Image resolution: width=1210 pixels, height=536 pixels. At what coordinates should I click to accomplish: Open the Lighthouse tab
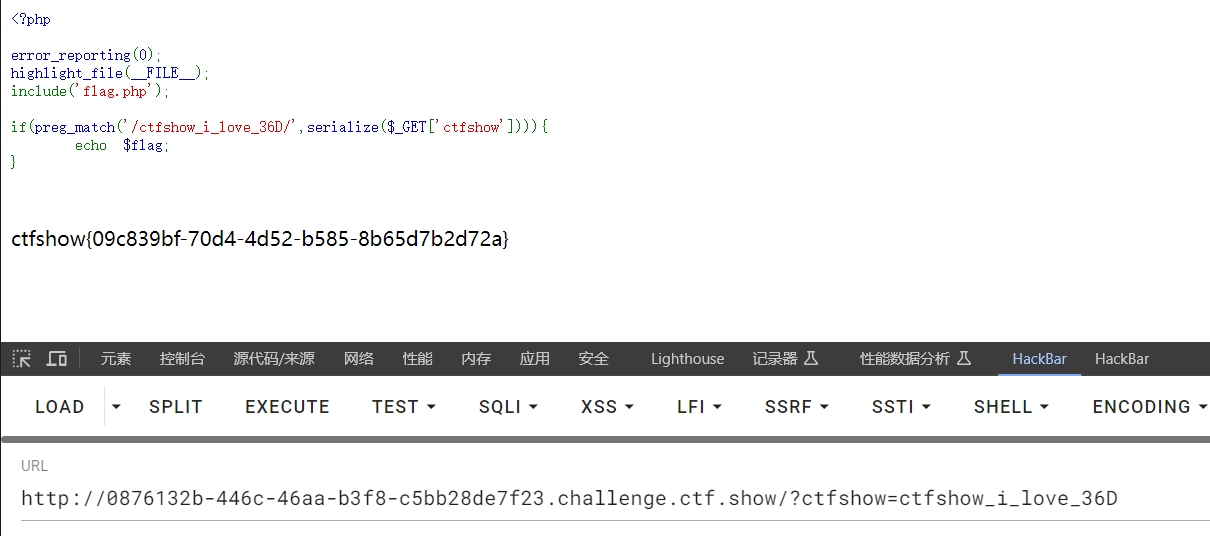(x=687, y=358)
